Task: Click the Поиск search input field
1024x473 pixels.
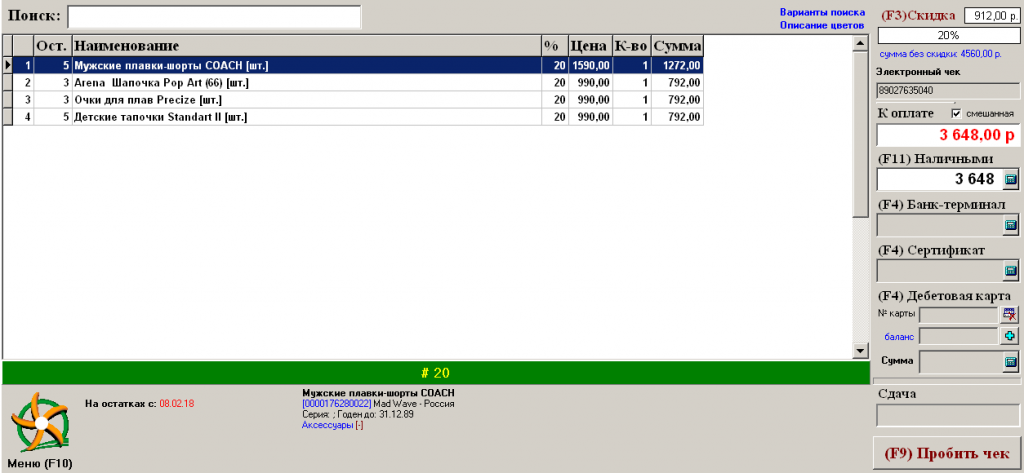Action: 214,17
